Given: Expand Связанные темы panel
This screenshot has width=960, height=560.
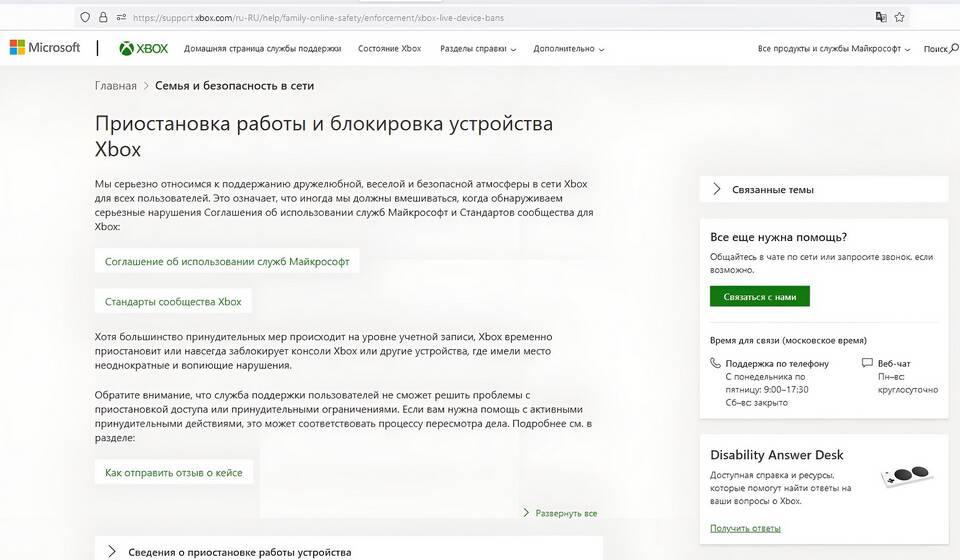Looking at the screenshot, I should pos(823,189).
